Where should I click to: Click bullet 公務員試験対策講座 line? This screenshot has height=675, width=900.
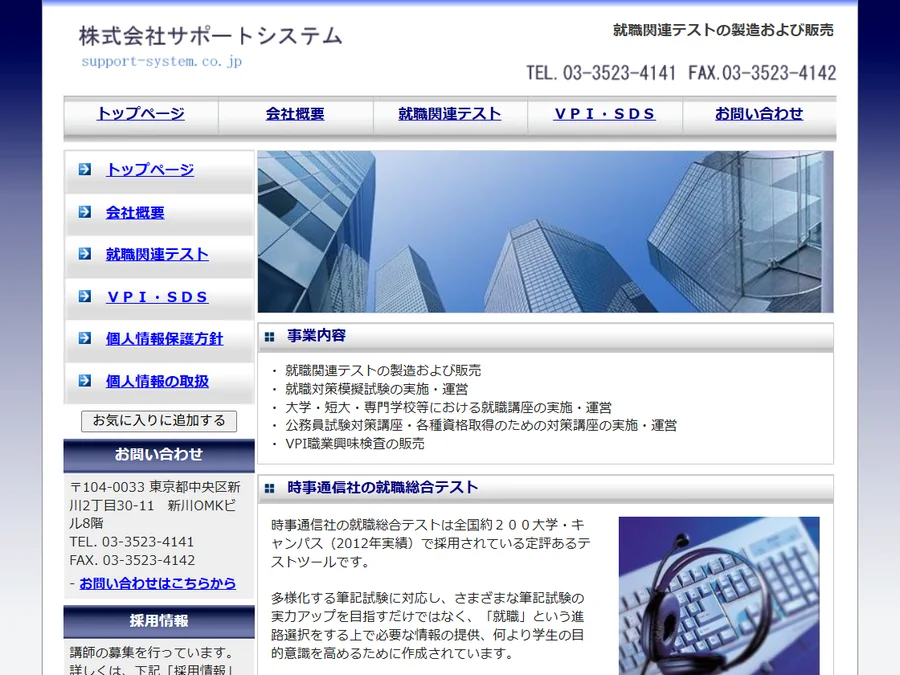click(x=481, y=425)
